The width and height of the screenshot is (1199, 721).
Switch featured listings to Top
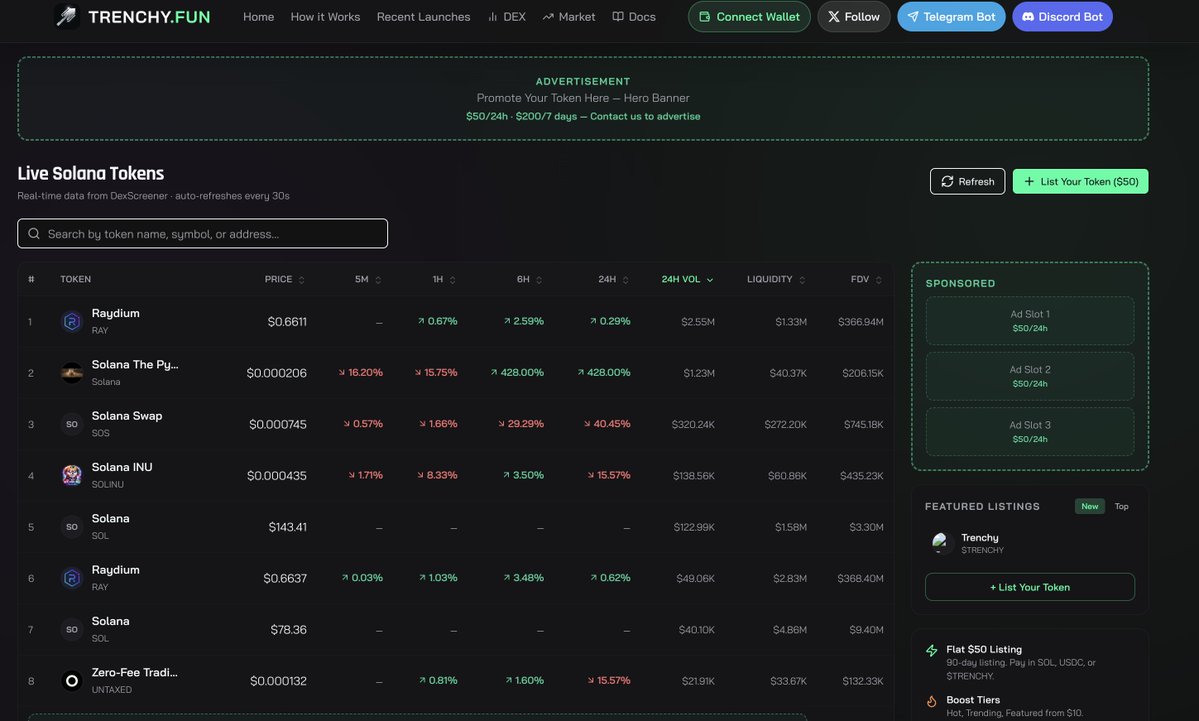point(1121,506)
